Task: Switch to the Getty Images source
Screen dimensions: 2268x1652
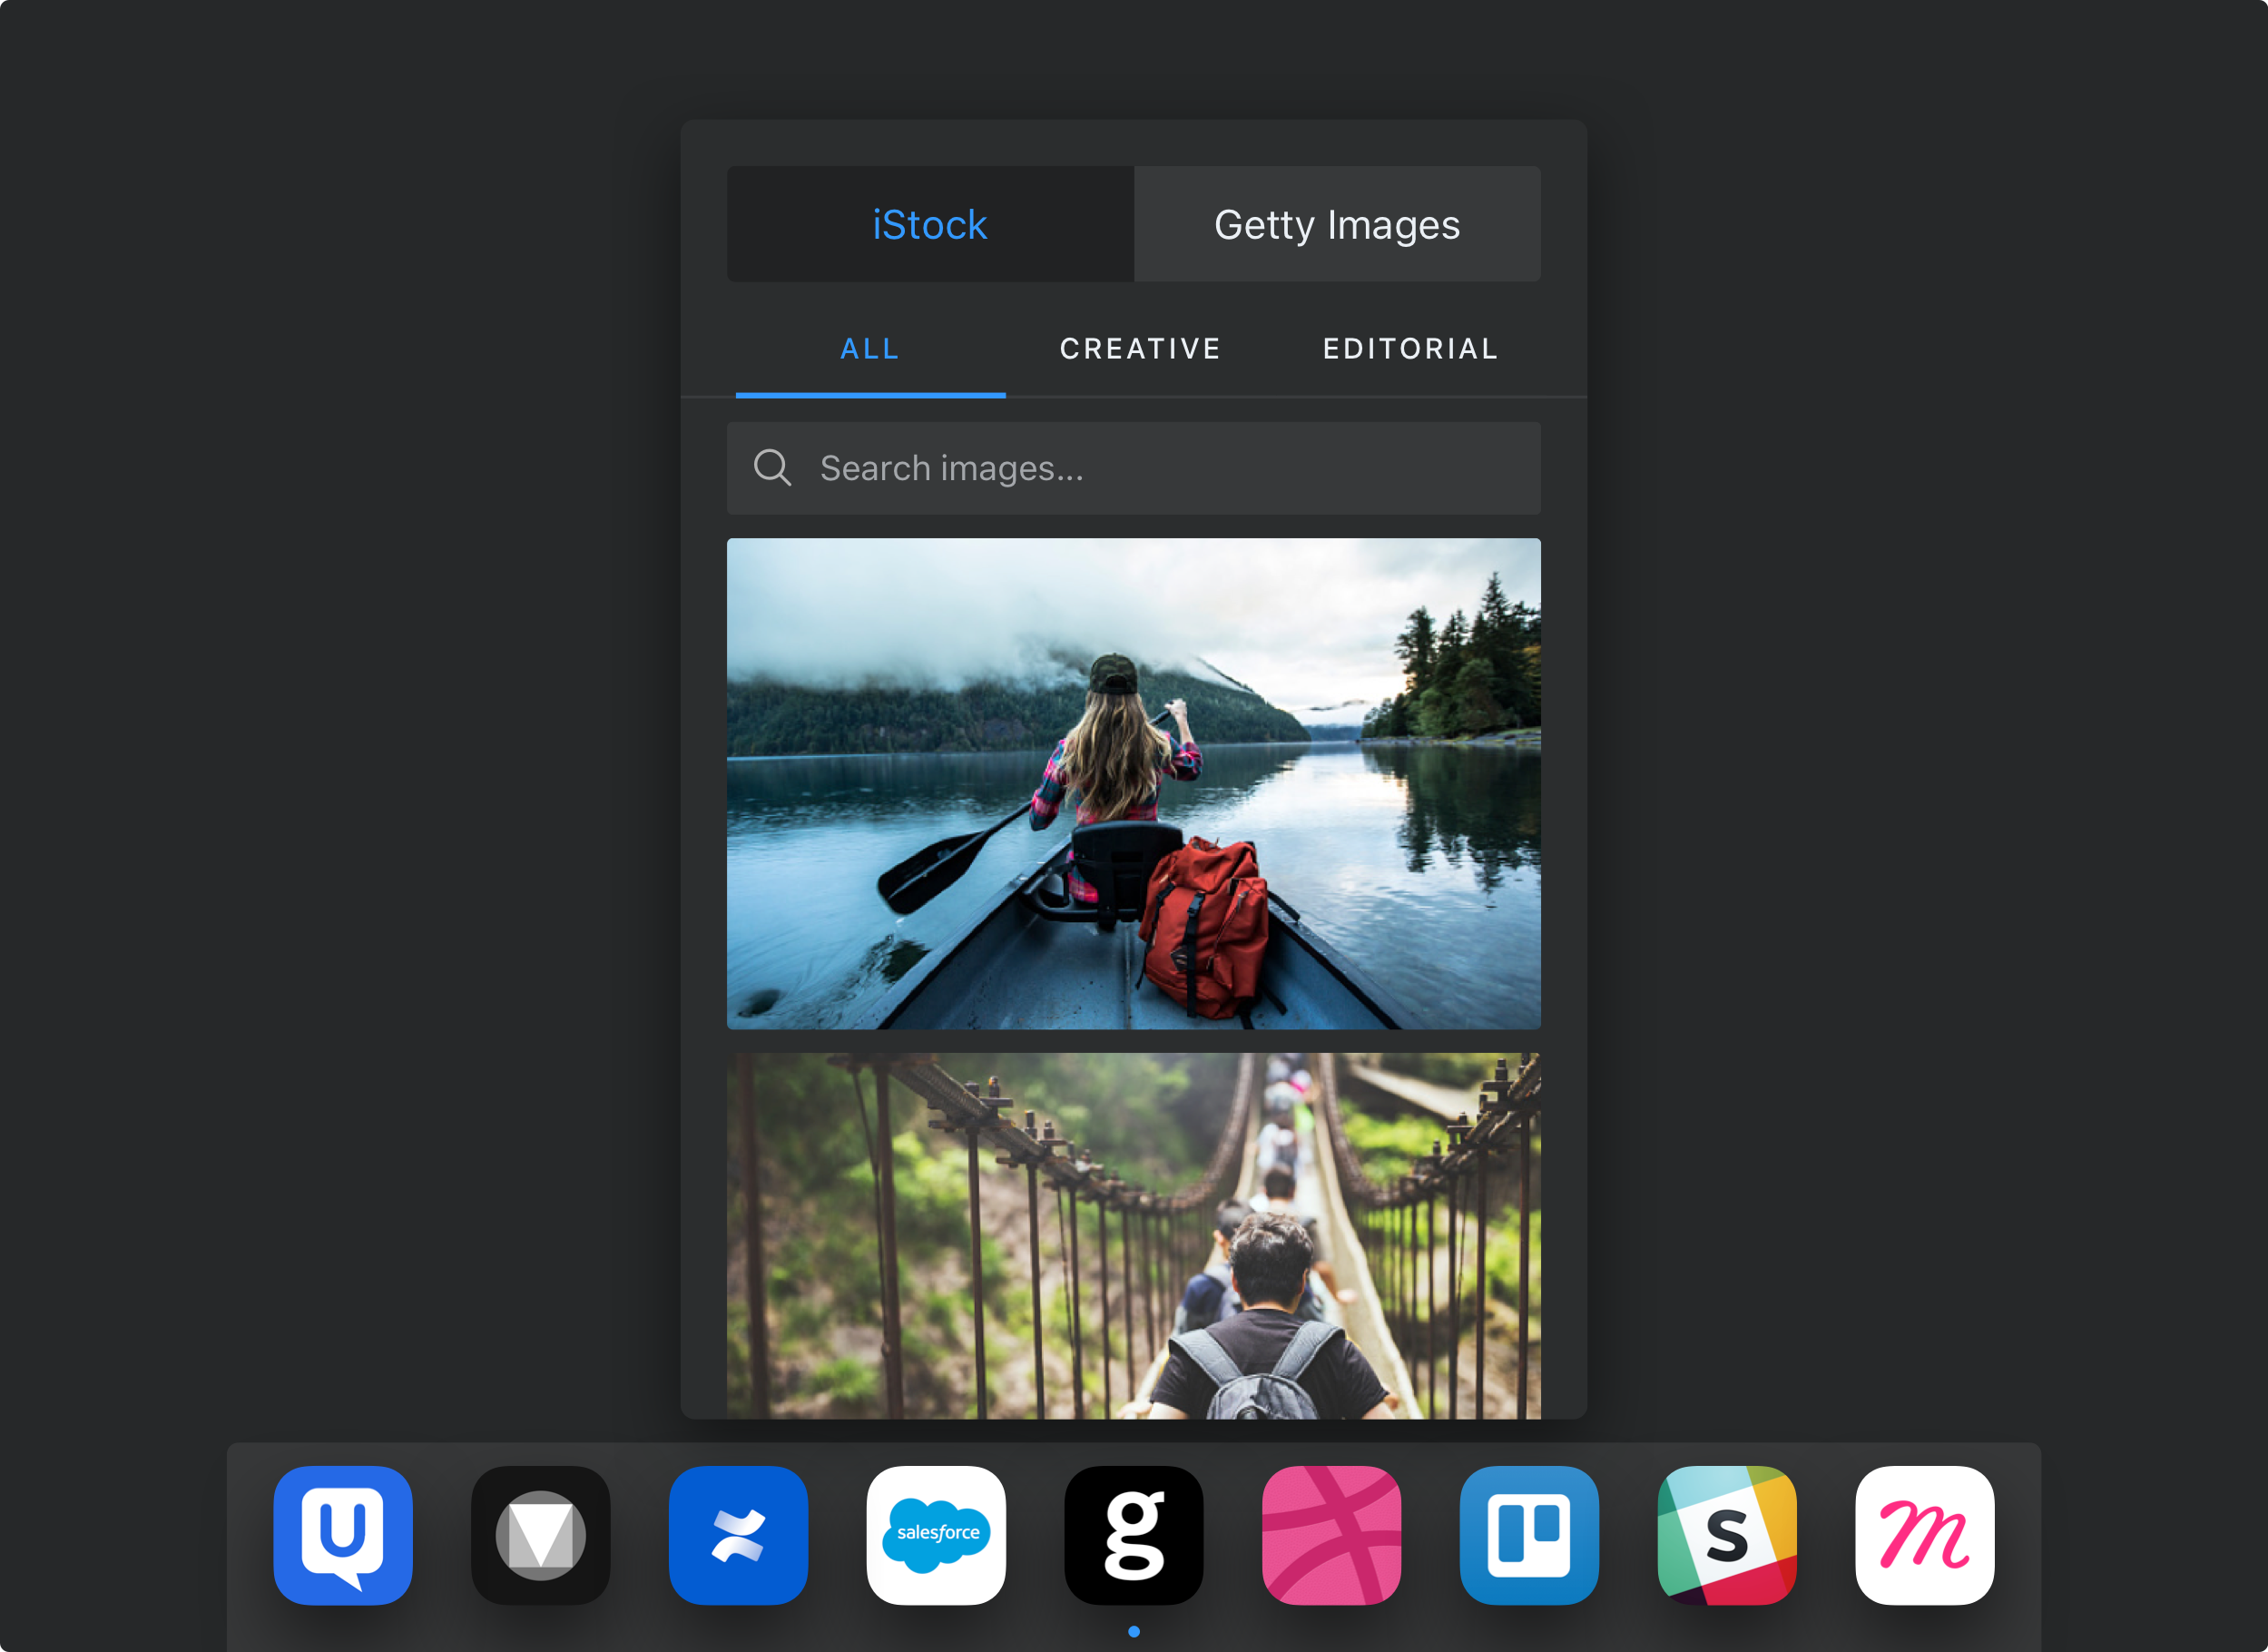Action: point(1337,225)
